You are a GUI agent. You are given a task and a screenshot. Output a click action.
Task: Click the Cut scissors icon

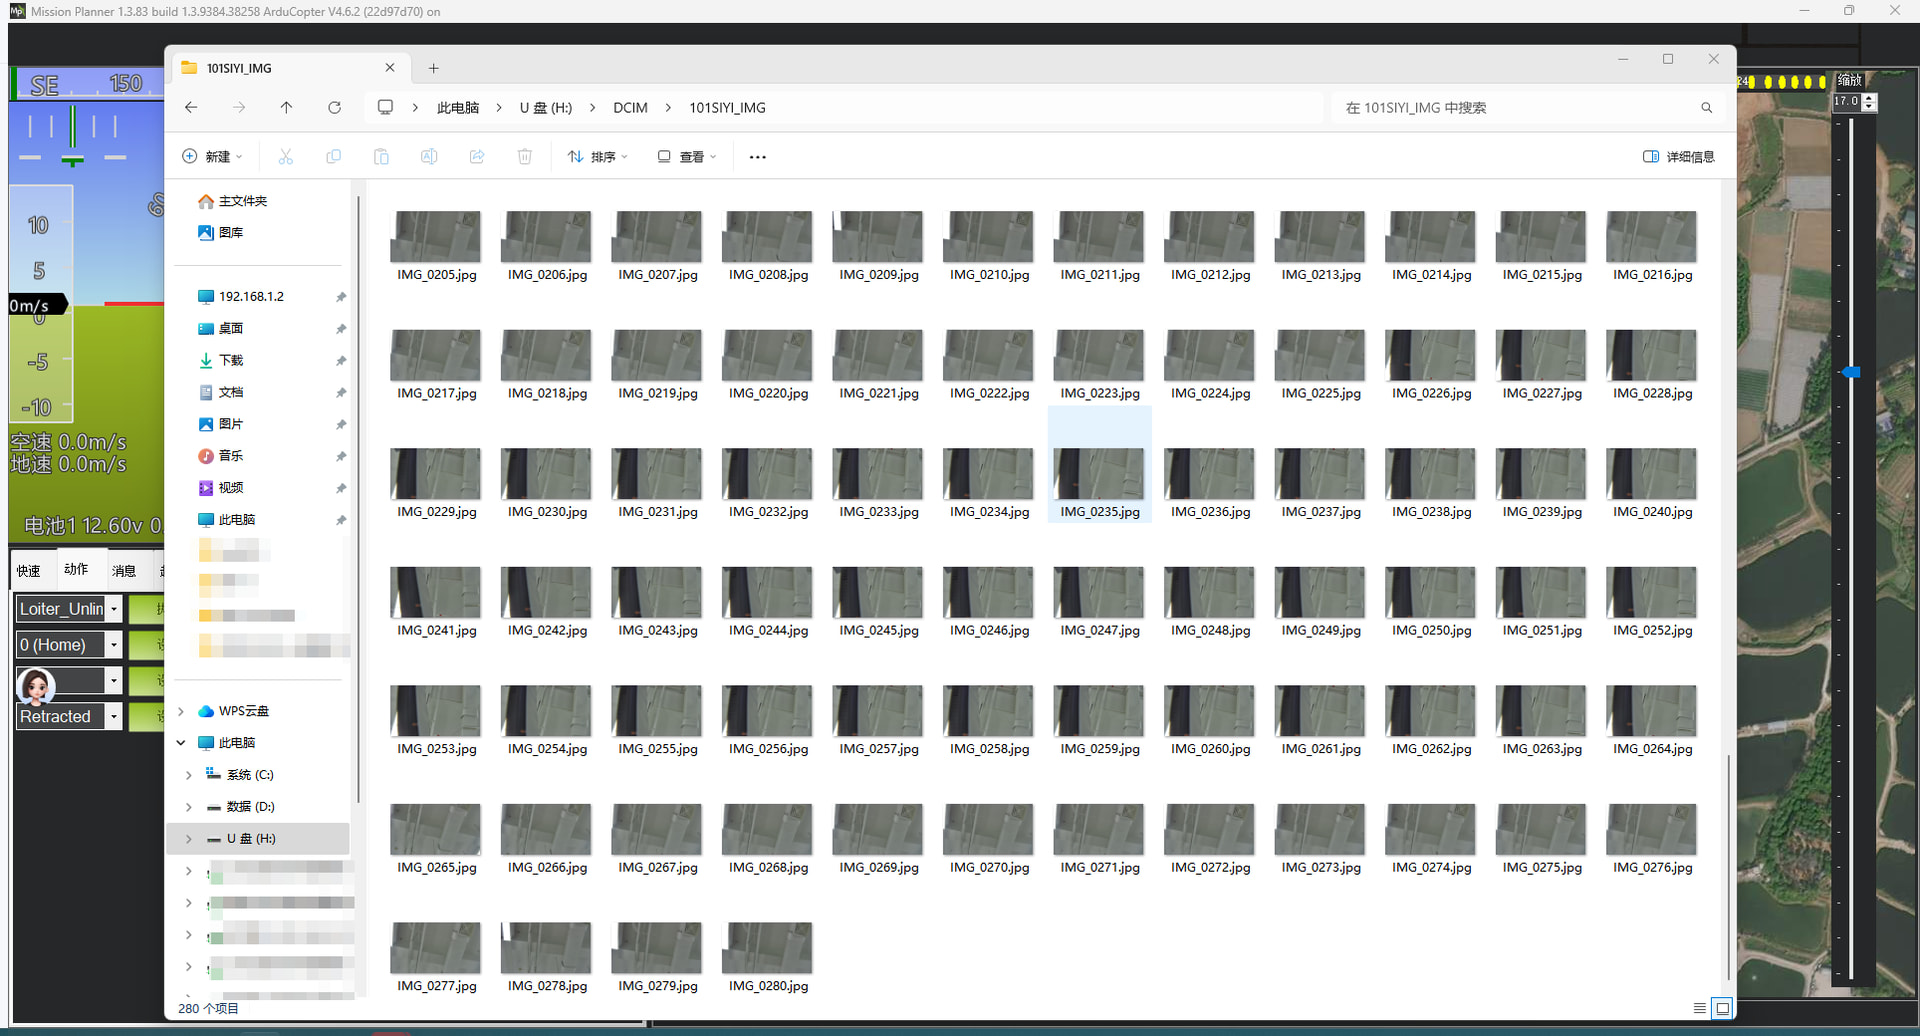(x=285, y=157)
